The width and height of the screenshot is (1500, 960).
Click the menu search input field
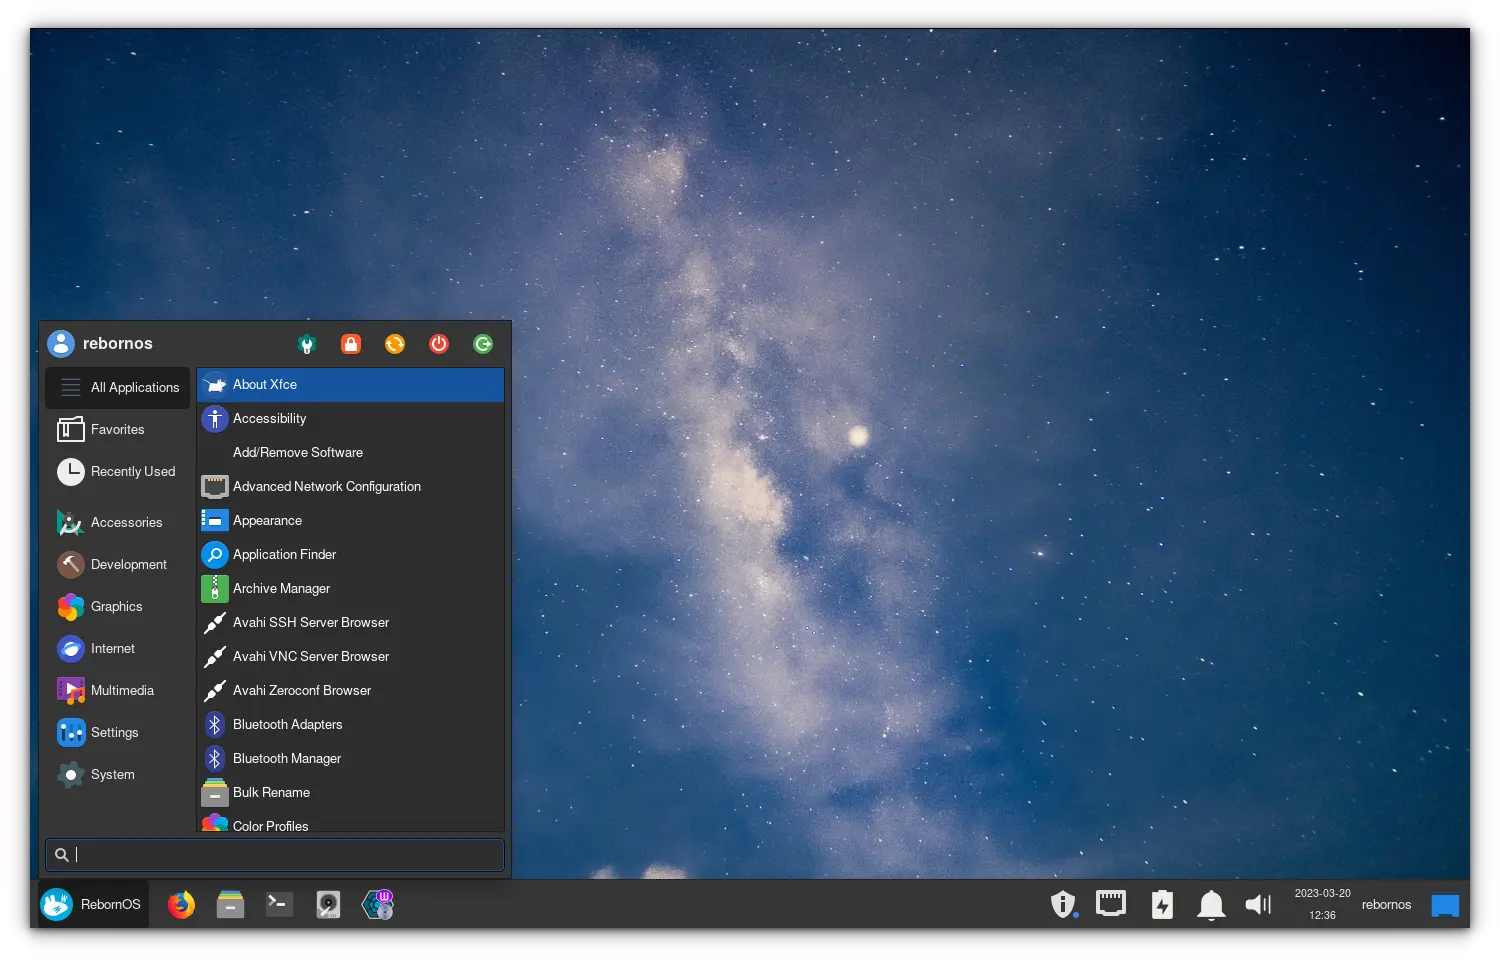pos(285,855)
